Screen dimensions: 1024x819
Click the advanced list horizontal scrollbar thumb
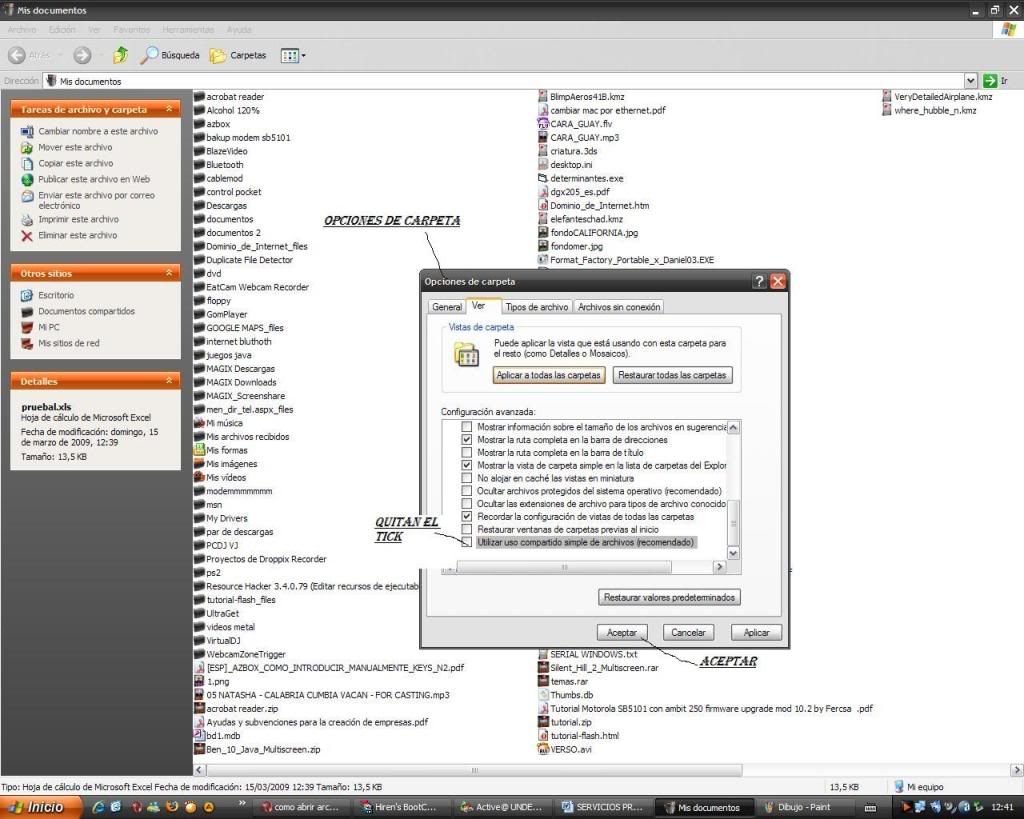[x=564, y=568]
